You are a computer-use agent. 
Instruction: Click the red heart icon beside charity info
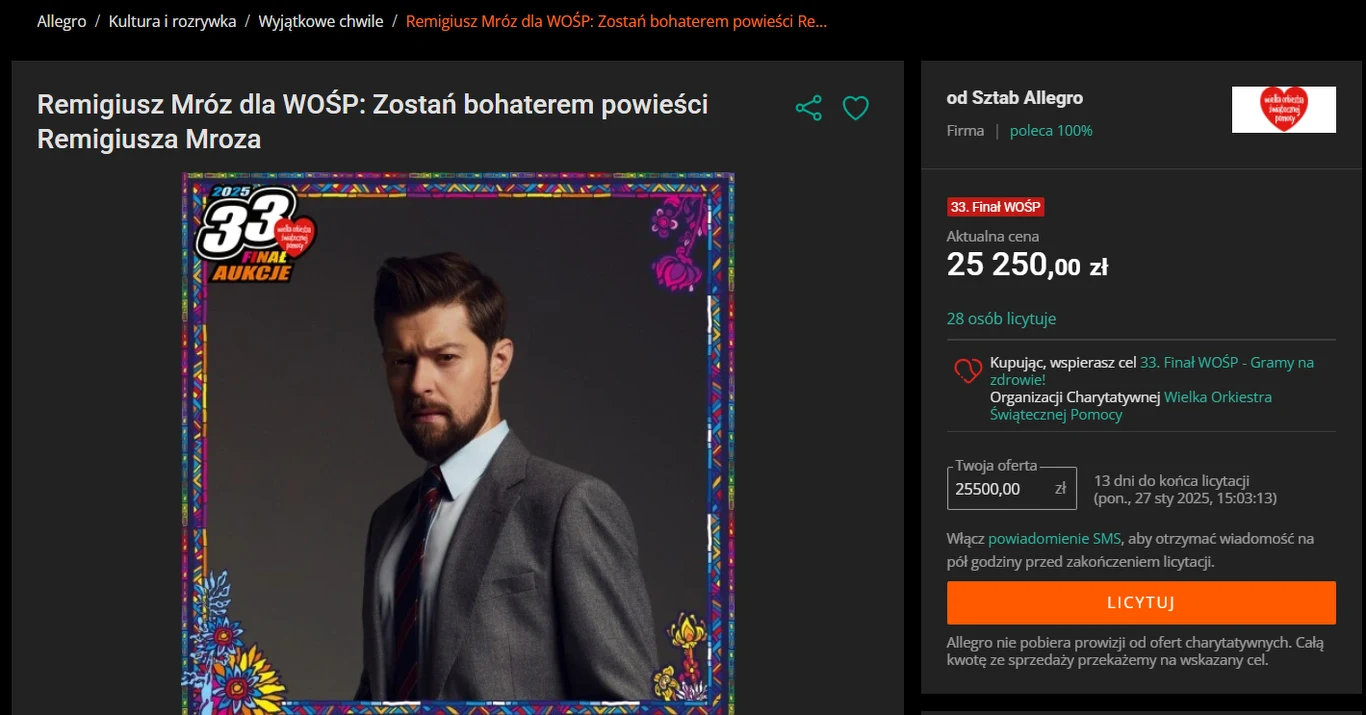966,369
